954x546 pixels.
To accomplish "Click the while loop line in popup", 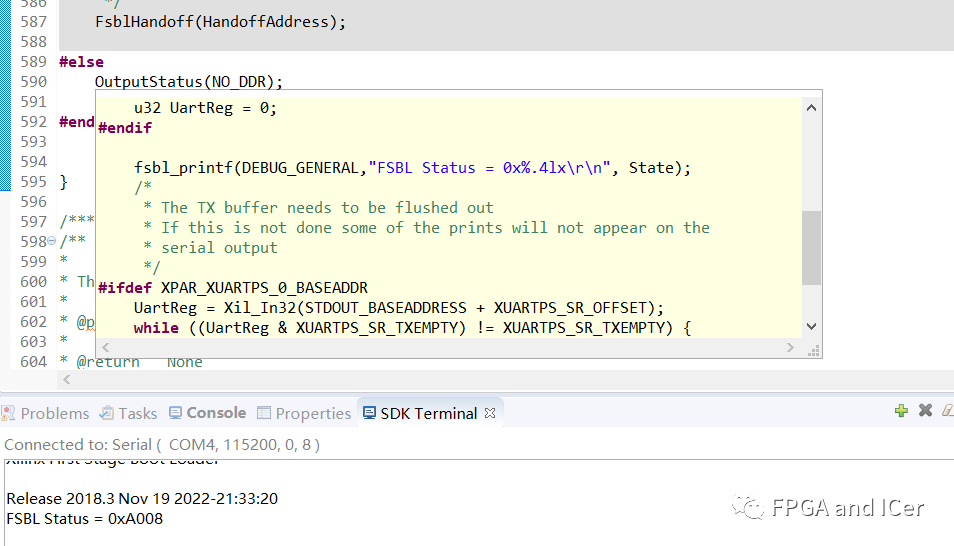I will pyautogui.click(x=413, y=327).
